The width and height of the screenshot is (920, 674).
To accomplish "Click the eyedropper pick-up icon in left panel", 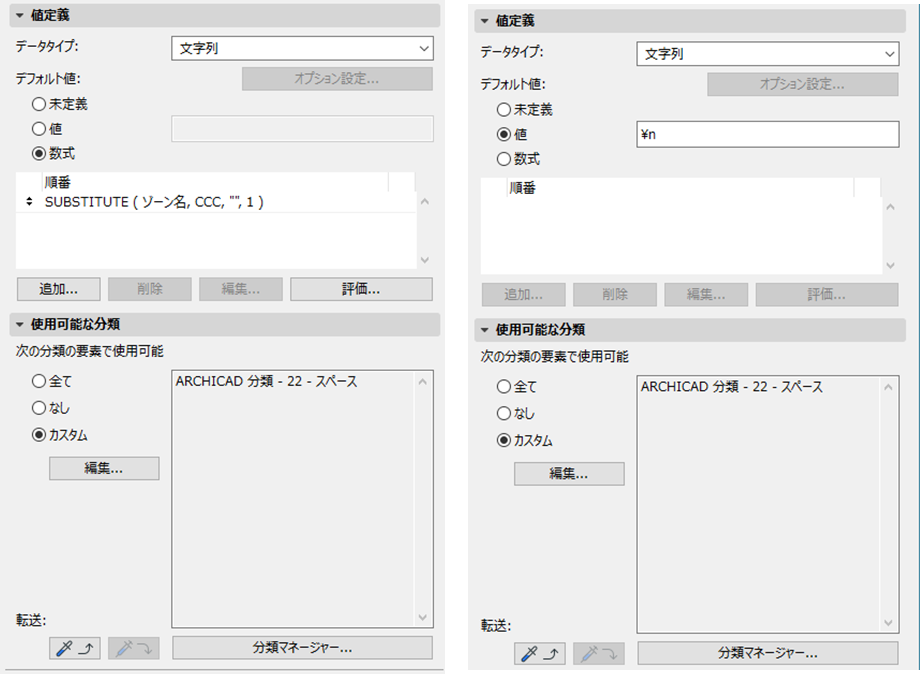I will (75, 648).
